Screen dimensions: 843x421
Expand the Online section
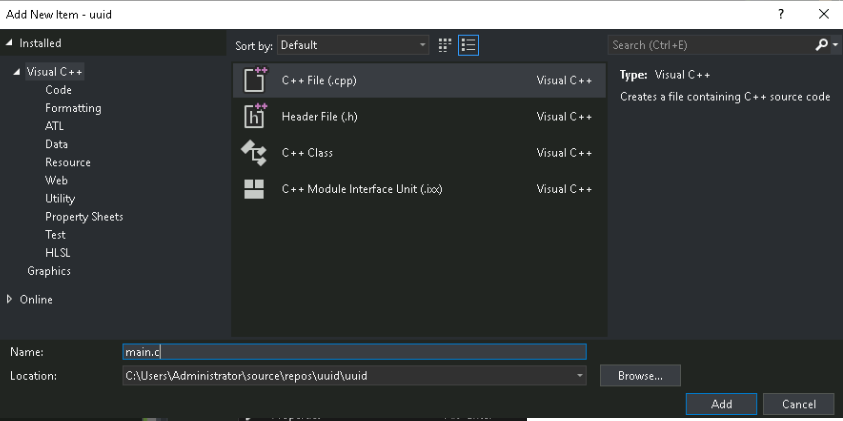pos(9,299)
